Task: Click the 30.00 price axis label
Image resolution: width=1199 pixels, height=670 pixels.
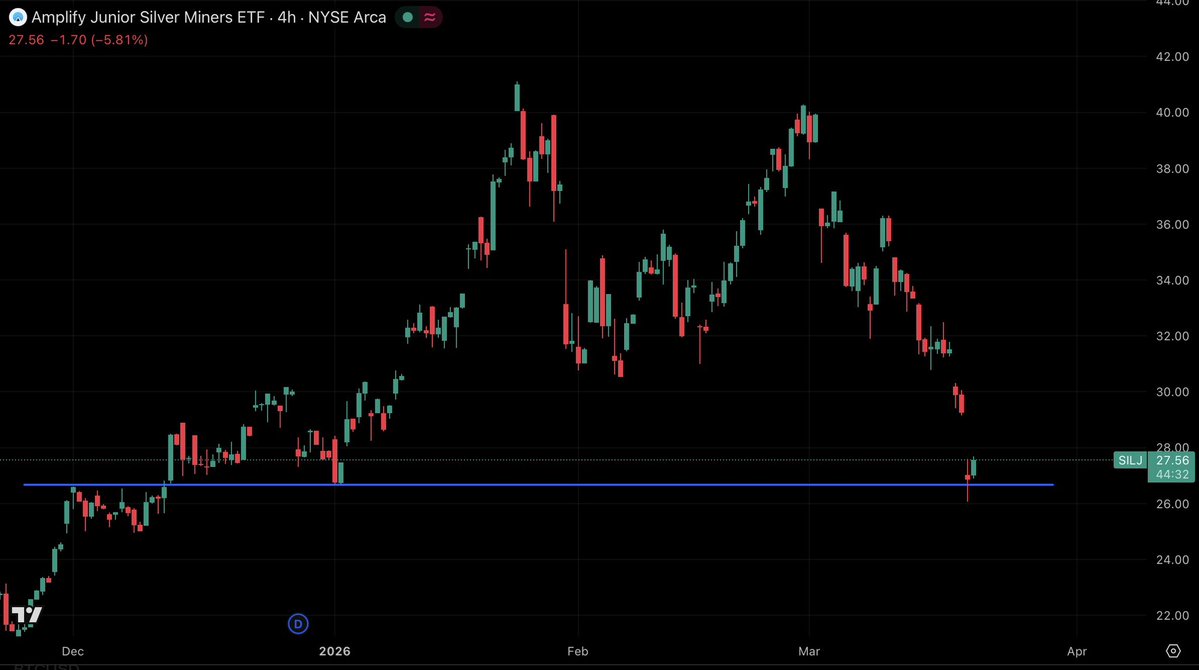Action: click(x=1172, y=392)
